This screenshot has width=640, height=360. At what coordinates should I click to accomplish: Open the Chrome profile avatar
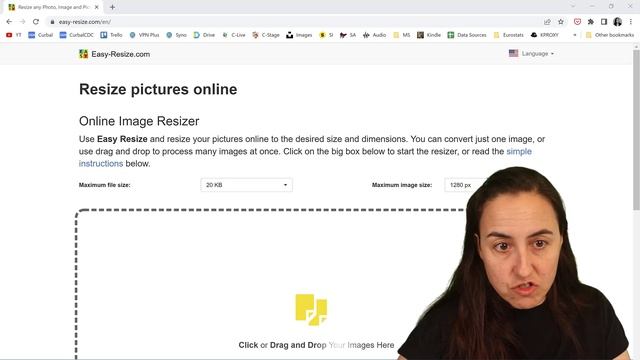click(x=618, y=22)
